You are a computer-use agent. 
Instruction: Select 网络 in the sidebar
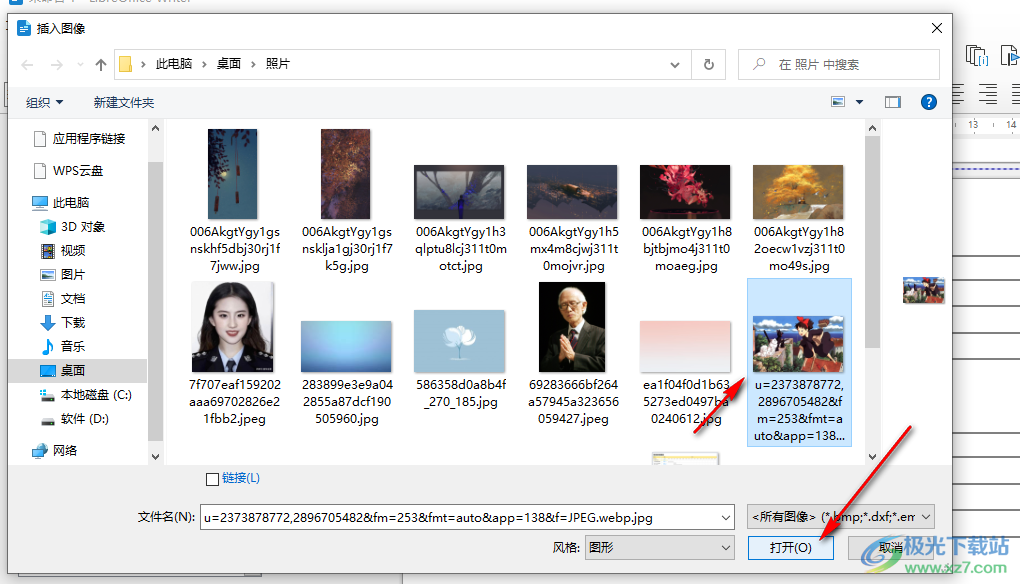click(55, 450)
